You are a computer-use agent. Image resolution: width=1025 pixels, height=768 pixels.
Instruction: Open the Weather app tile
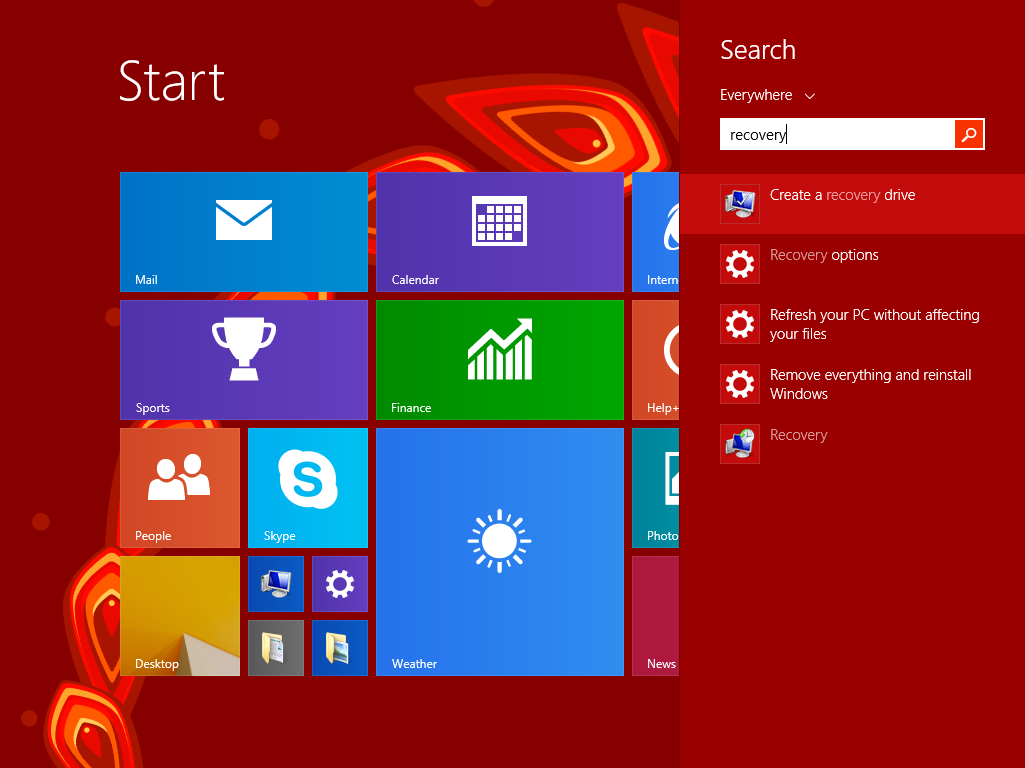pos(500,550)
